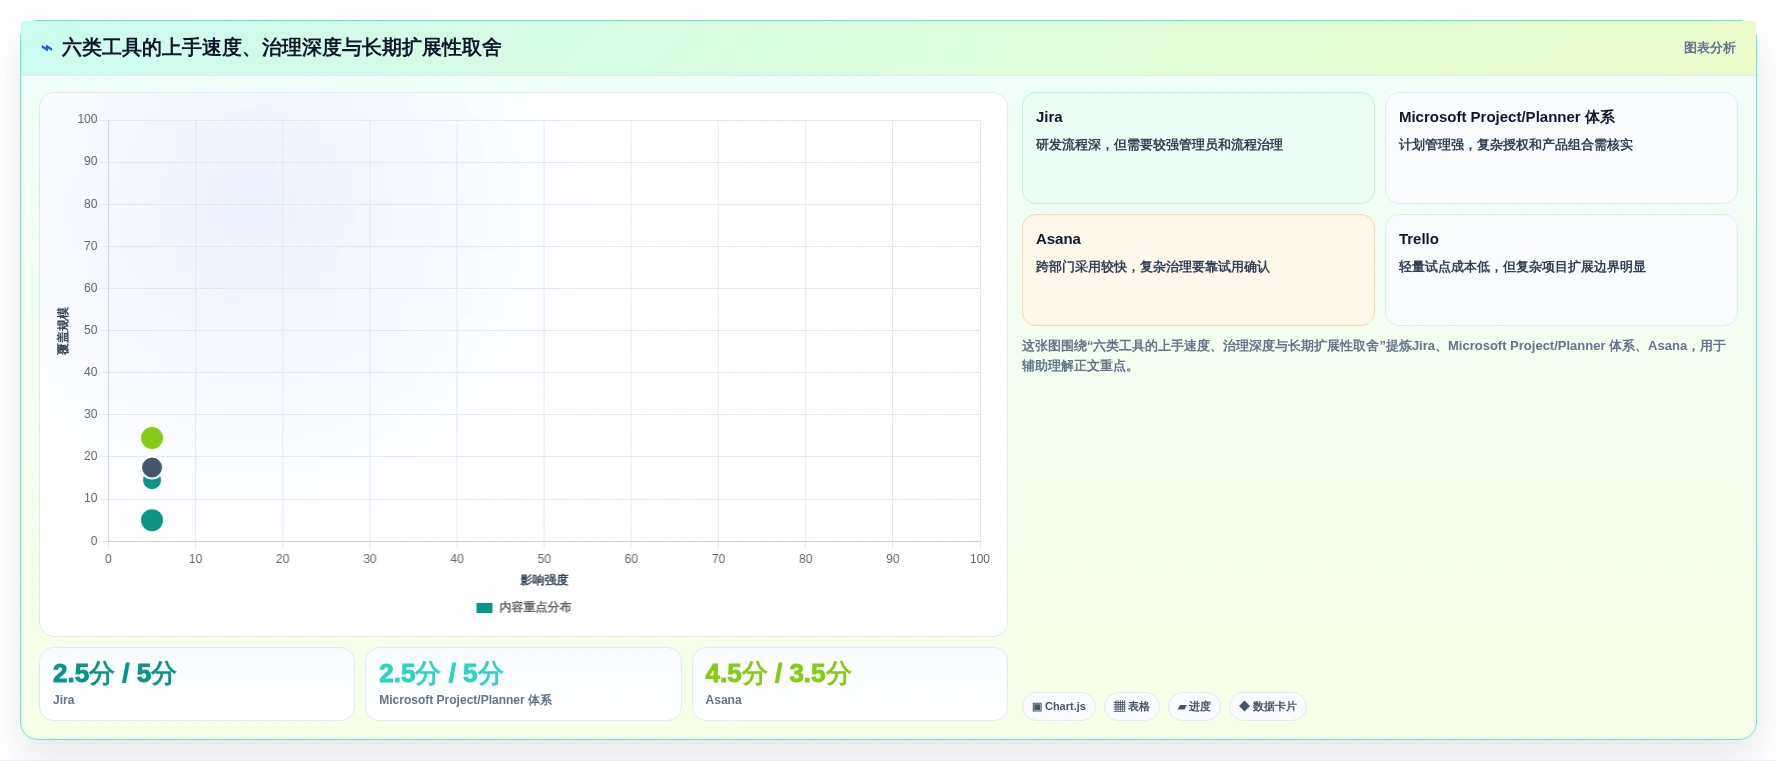This screenshot has height=761, width=1777.
Task: Click the 内容重点分布 legend label
Action: [535, 608]
